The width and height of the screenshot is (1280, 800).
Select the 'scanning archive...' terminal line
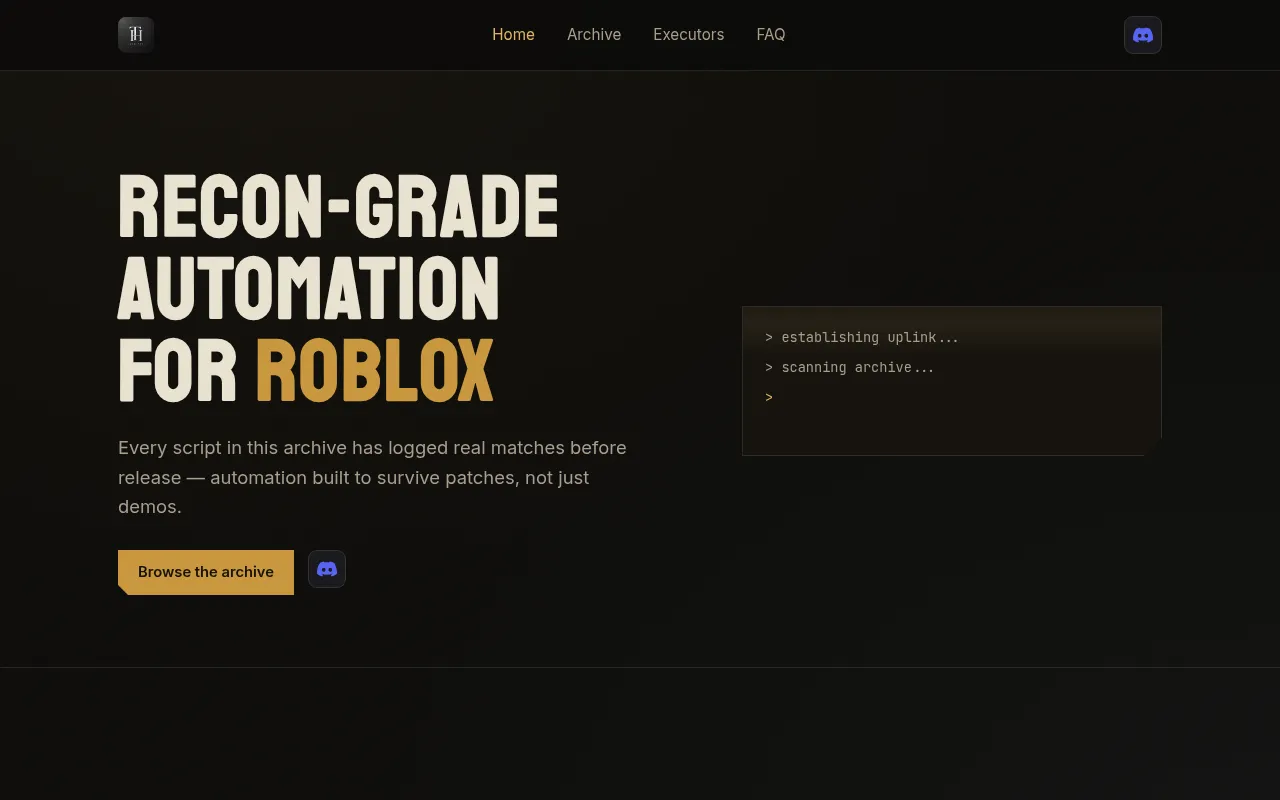coord(850,368)
